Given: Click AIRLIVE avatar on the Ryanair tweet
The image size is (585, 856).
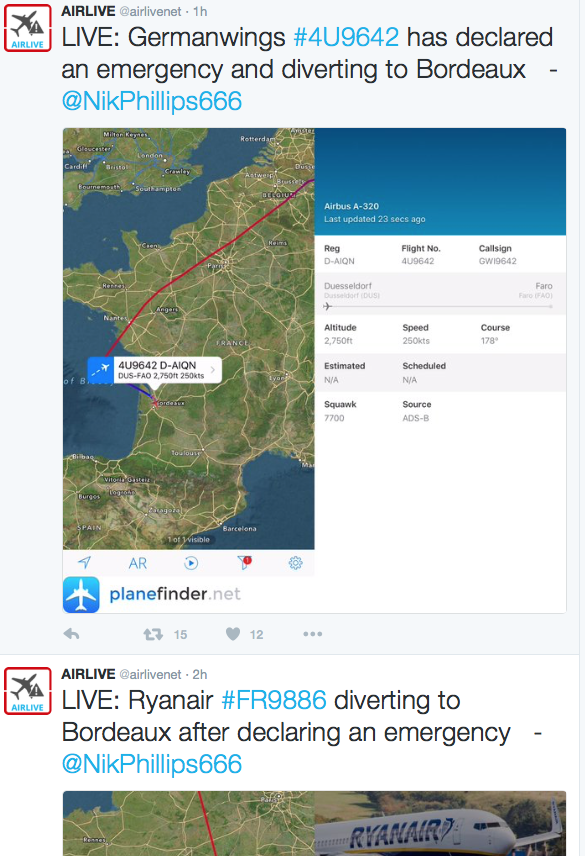Looking at the screenshot, I should click(28, 691).
